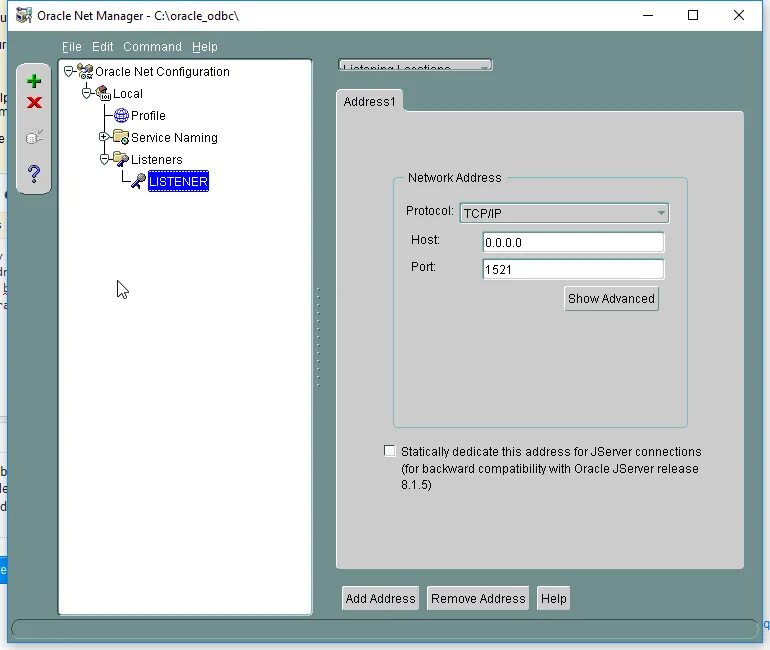Click the LISTENER microphone icon
The width and height of the screenshot is (770, 650).
[x=138, y=181]
